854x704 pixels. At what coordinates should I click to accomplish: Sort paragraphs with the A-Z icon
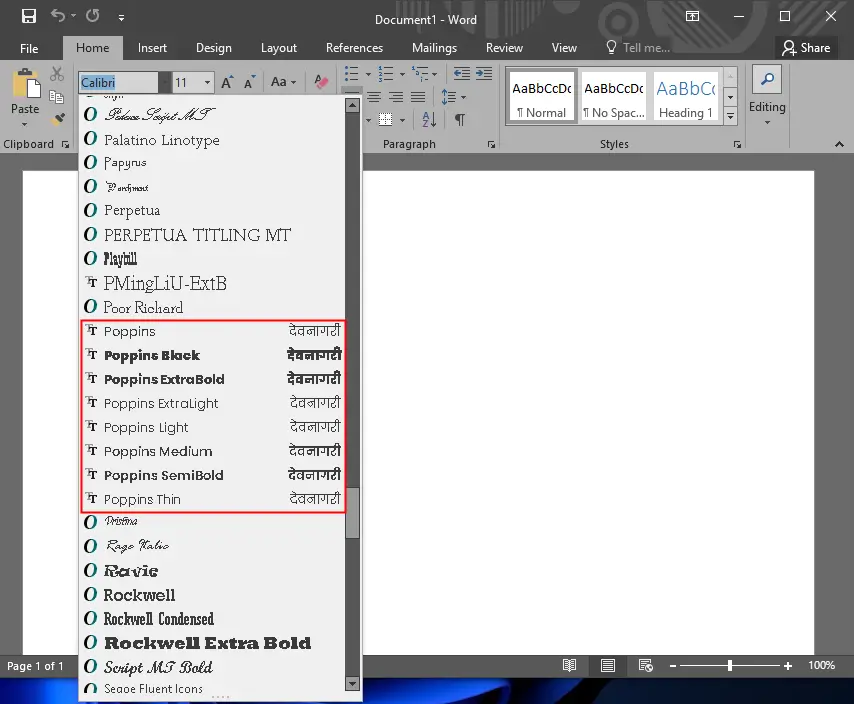[429, 119]
